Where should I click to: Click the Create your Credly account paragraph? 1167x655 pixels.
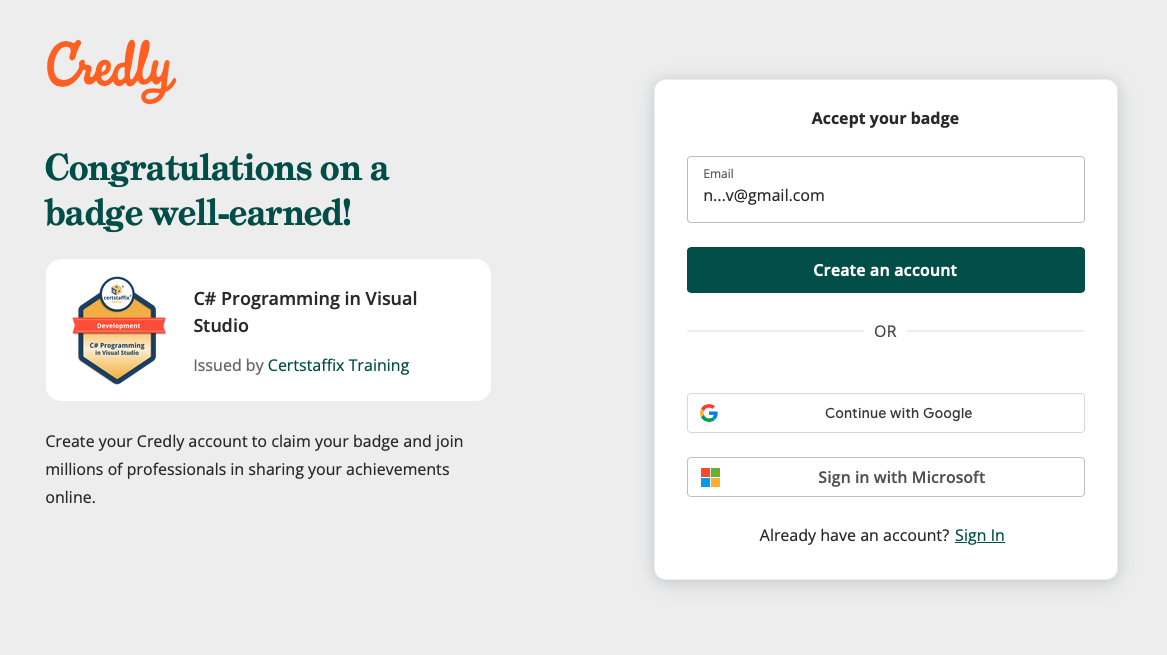(254, 468)
